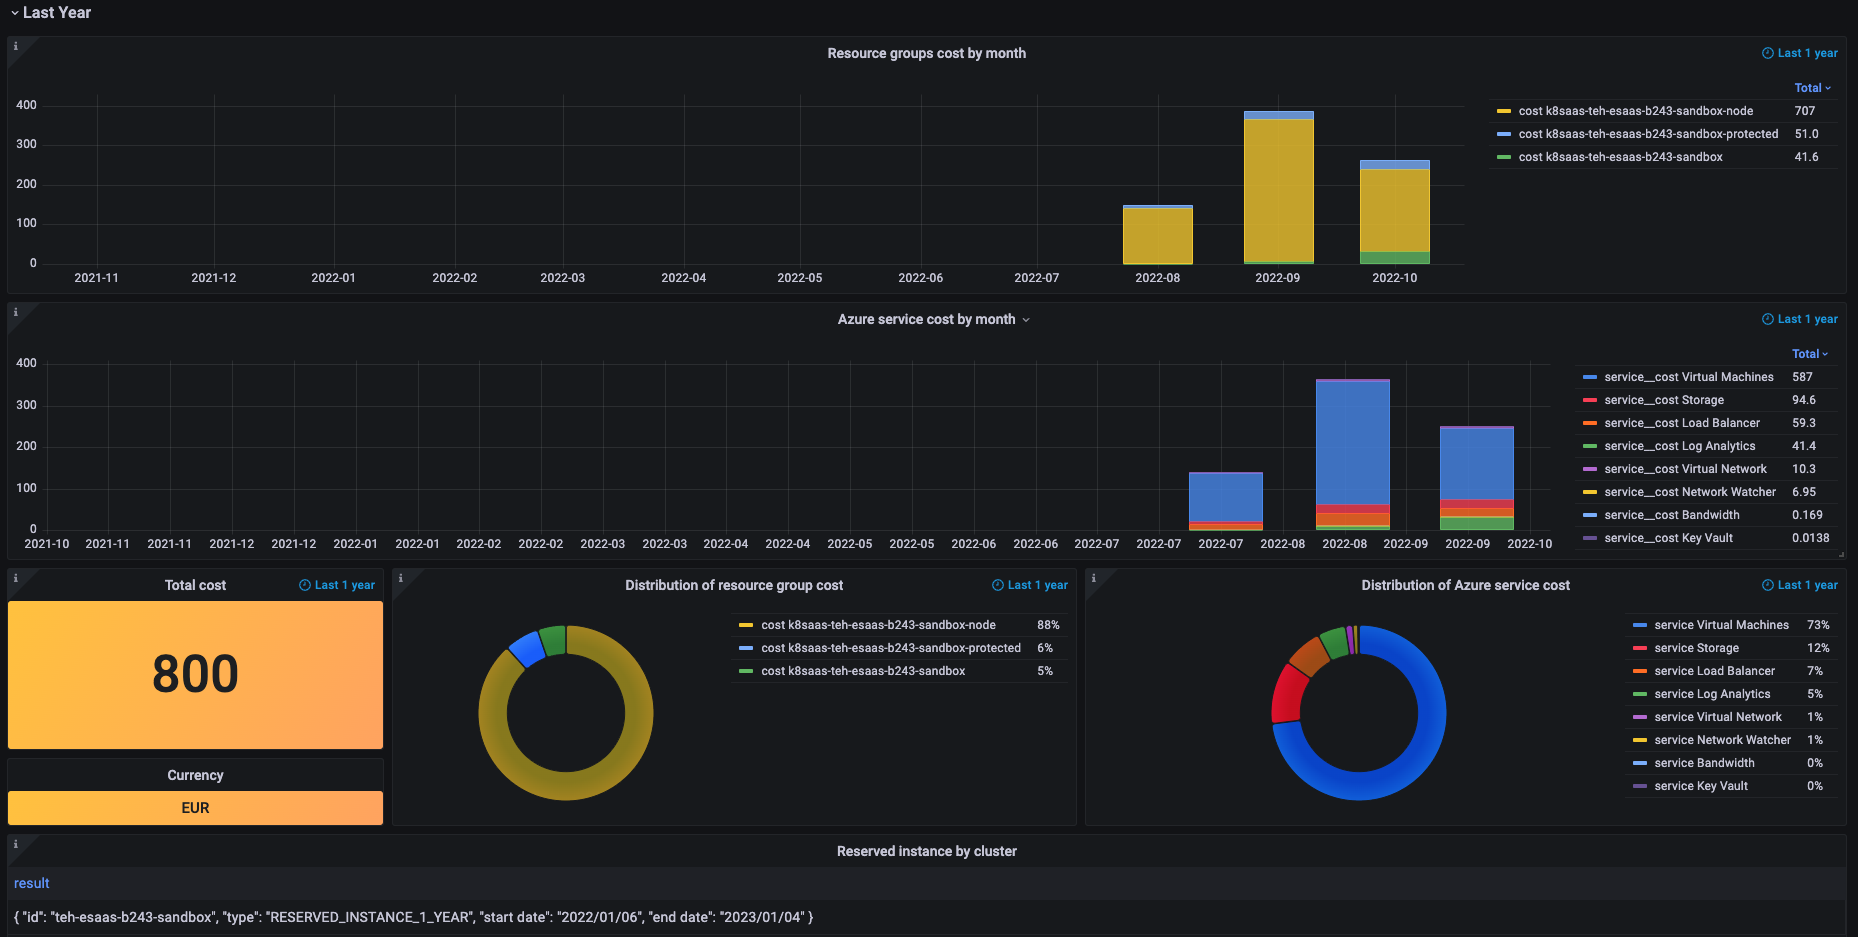Click service Load Balancer pie legend entry

[x=1714, y=671]
